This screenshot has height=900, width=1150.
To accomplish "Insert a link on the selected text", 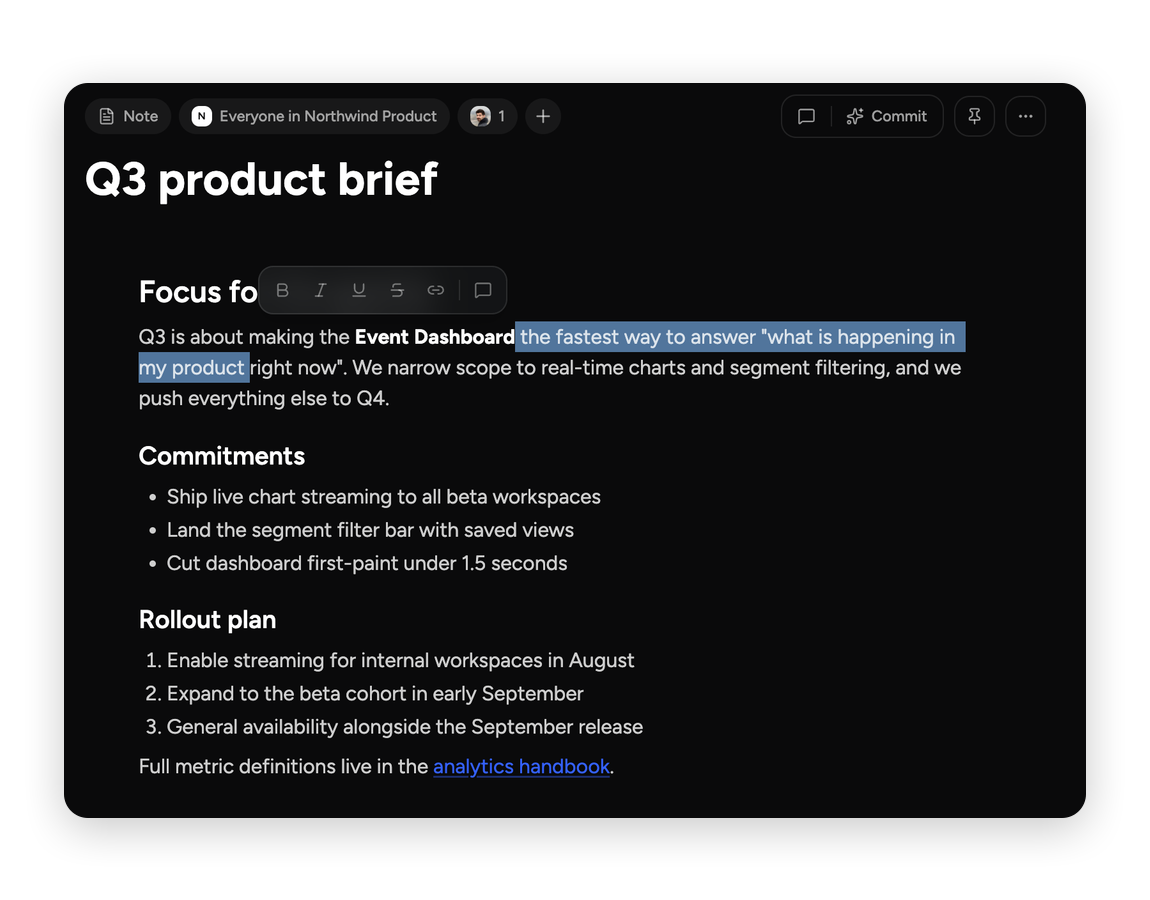I will pos(436,290).
